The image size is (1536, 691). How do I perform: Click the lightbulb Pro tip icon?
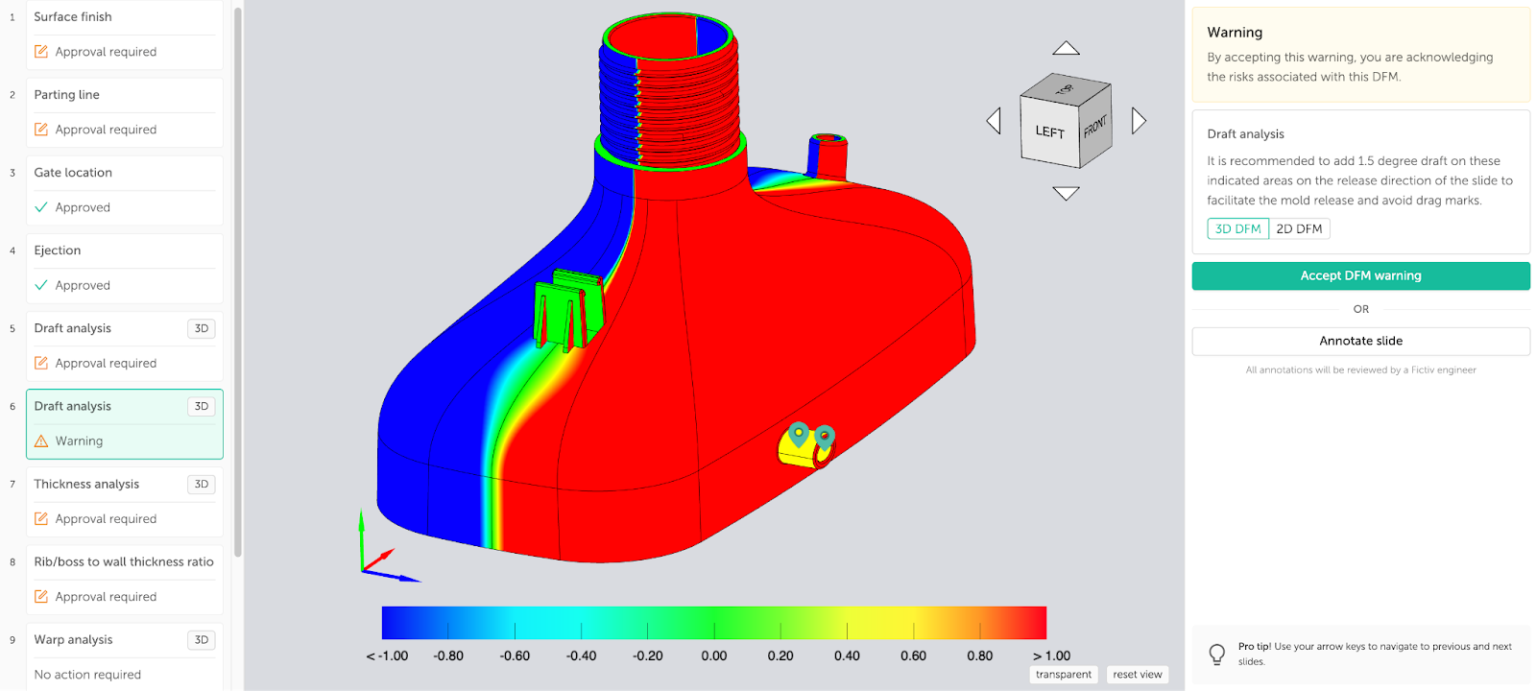coord(1217,654)
